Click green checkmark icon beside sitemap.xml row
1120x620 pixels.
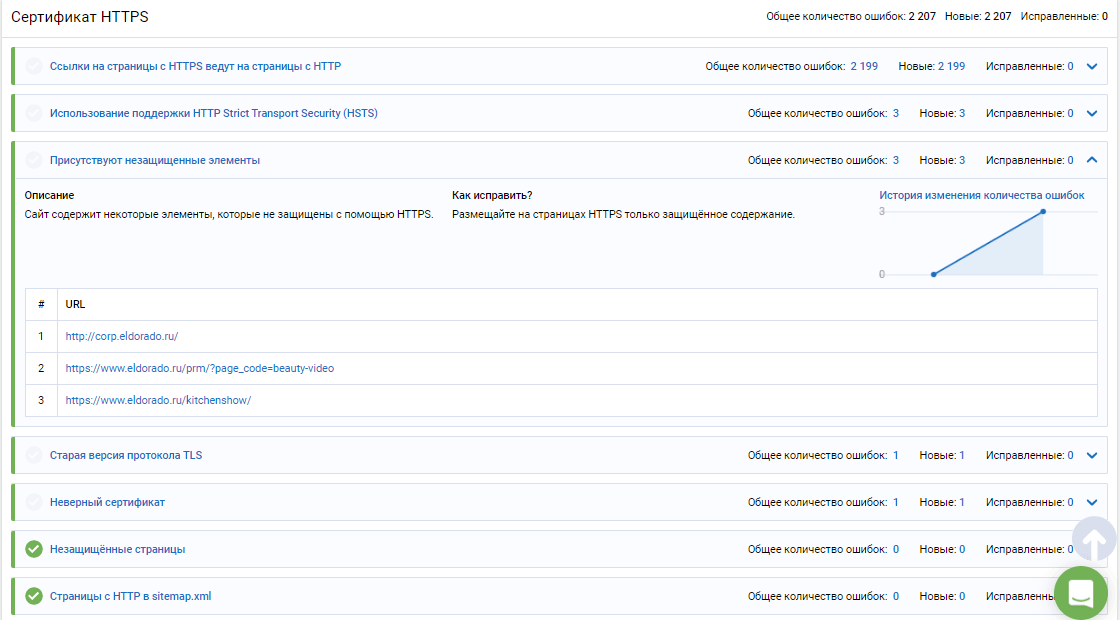34,596
